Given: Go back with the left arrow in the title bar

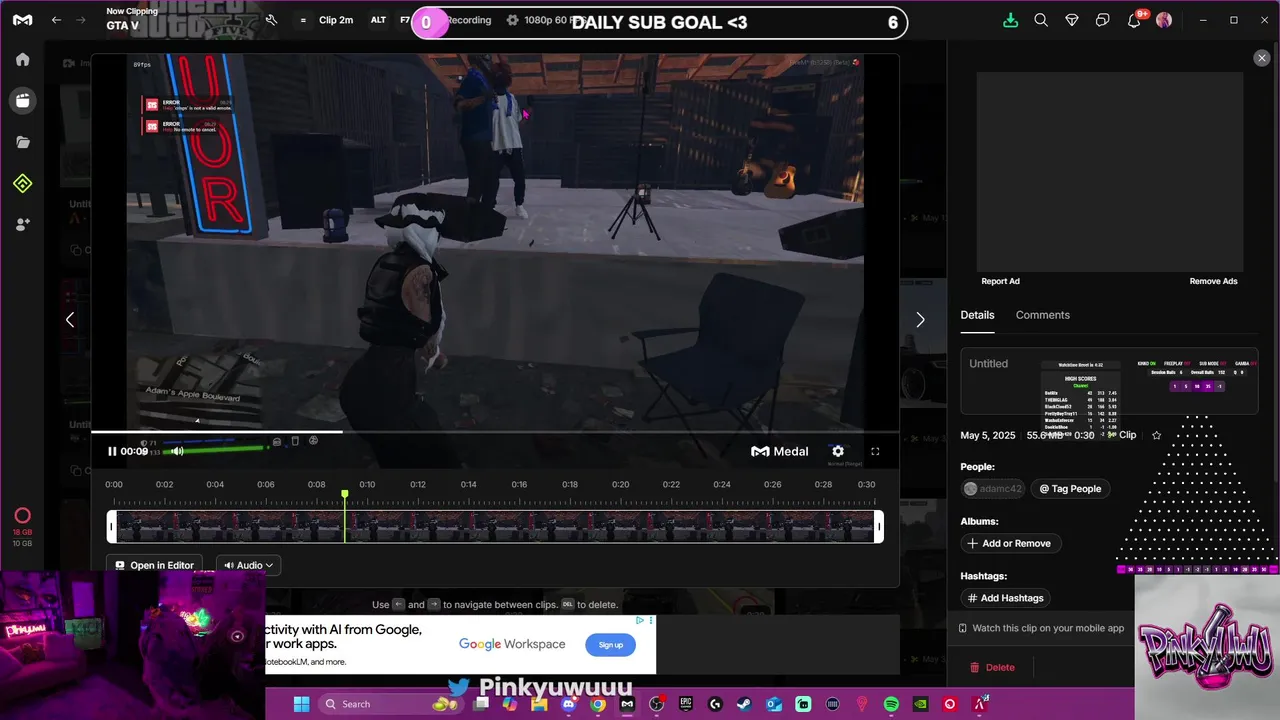Looking at the screenshot, I should point(56,20).
